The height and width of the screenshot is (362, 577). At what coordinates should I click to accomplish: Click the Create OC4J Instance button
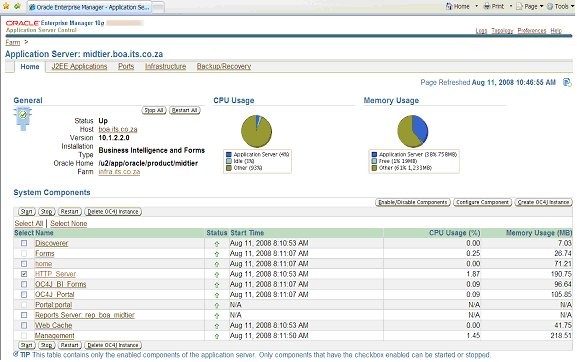pos(543,202)
